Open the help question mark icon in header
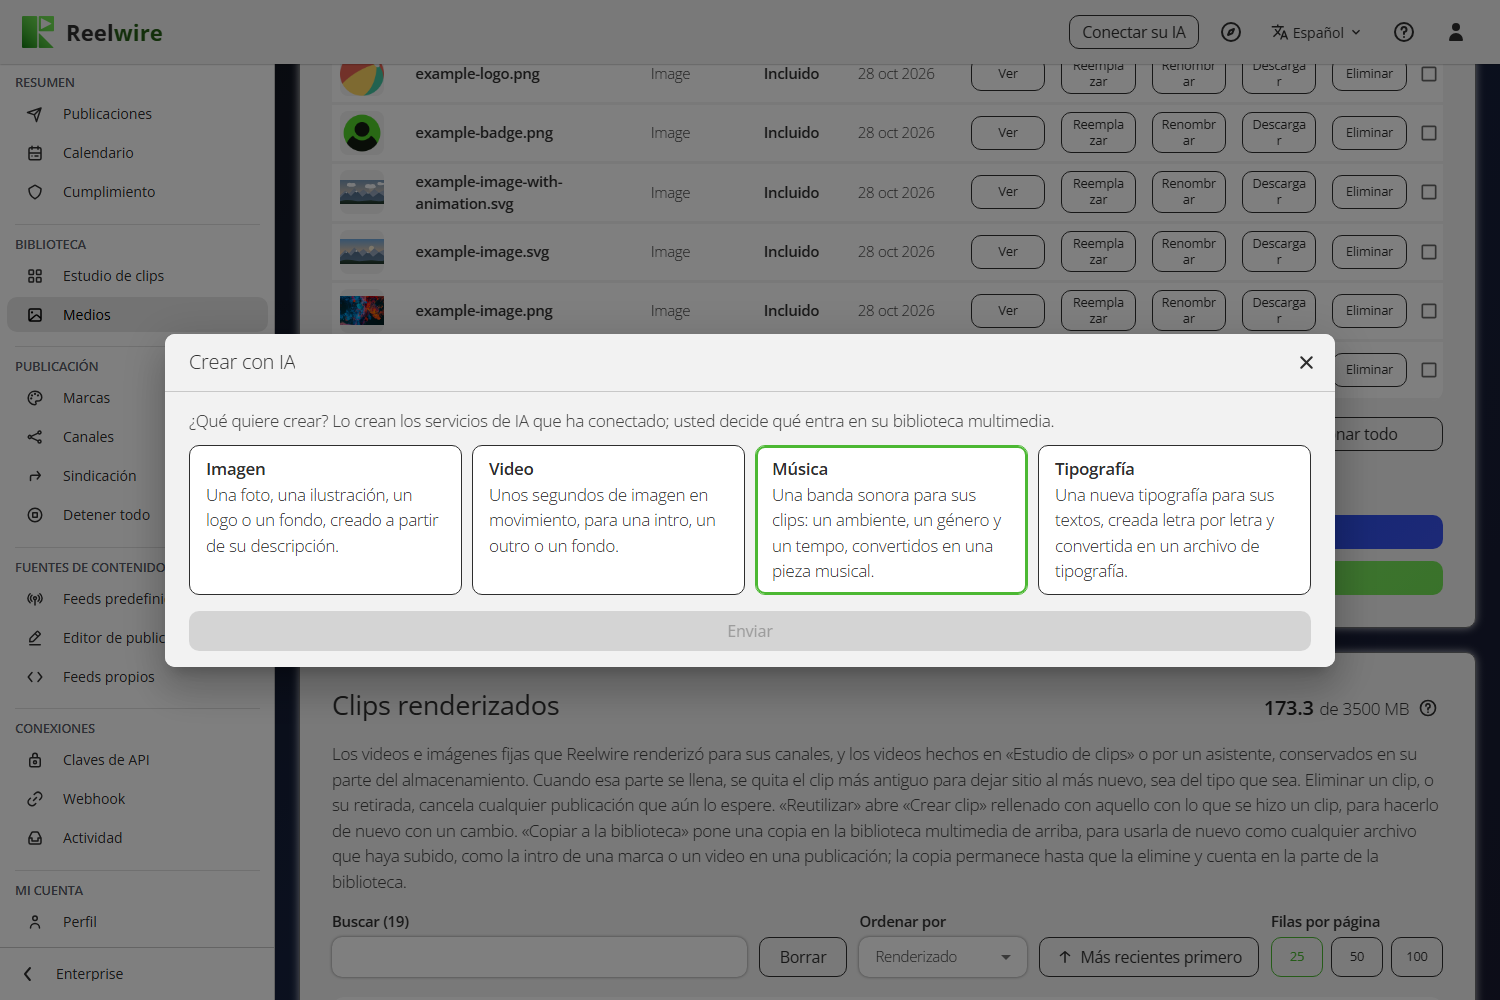This screenshot has width=1500, height=1000. pyautogui.click(x=1404, y=32)
